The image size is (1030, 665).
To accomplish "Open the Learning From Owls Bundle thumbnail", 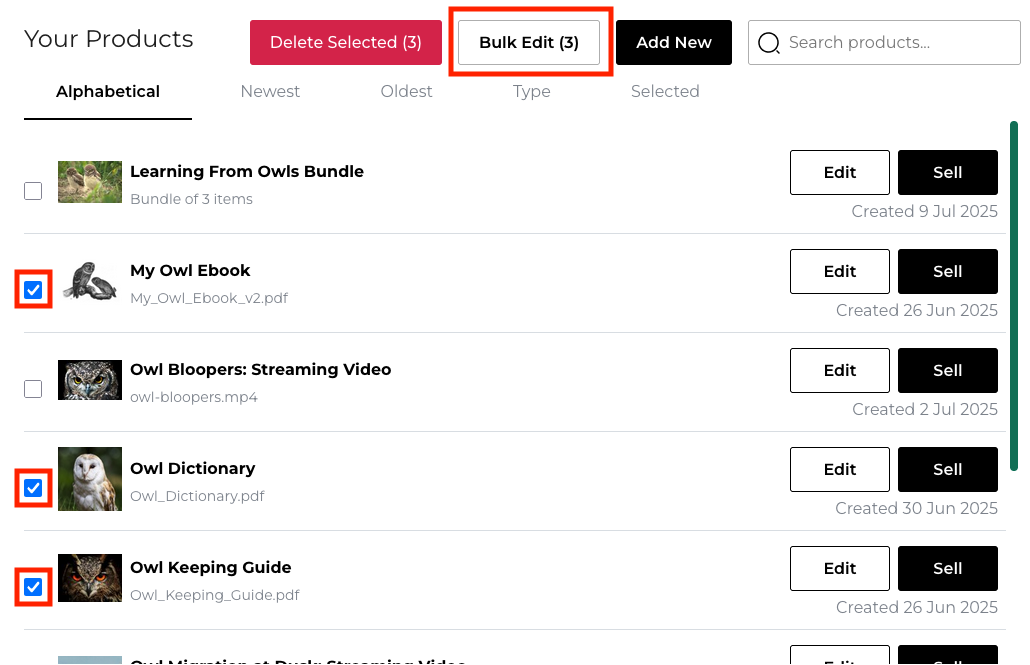I will click(x=90, y=182).
